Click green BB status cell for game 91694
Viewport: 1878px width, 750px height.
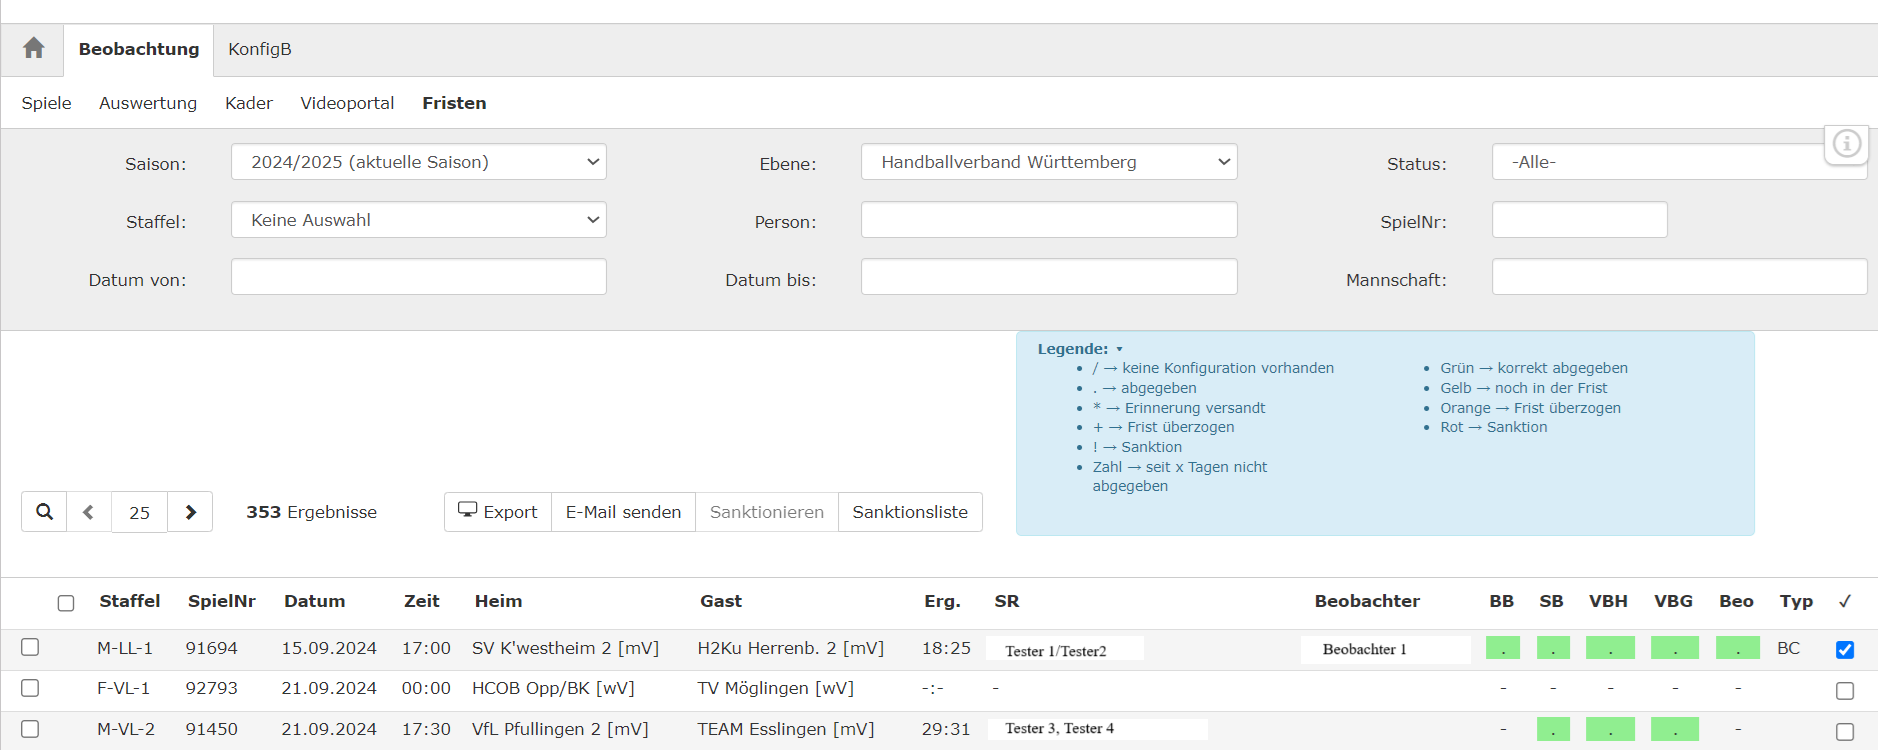coord(1502,648)
